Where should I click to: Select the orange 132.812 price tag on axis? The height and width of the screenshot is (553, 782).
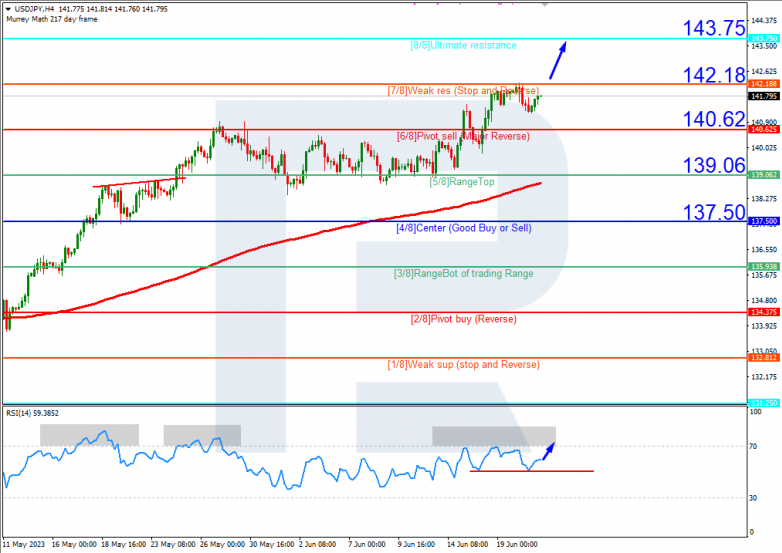tap(764, 358)
